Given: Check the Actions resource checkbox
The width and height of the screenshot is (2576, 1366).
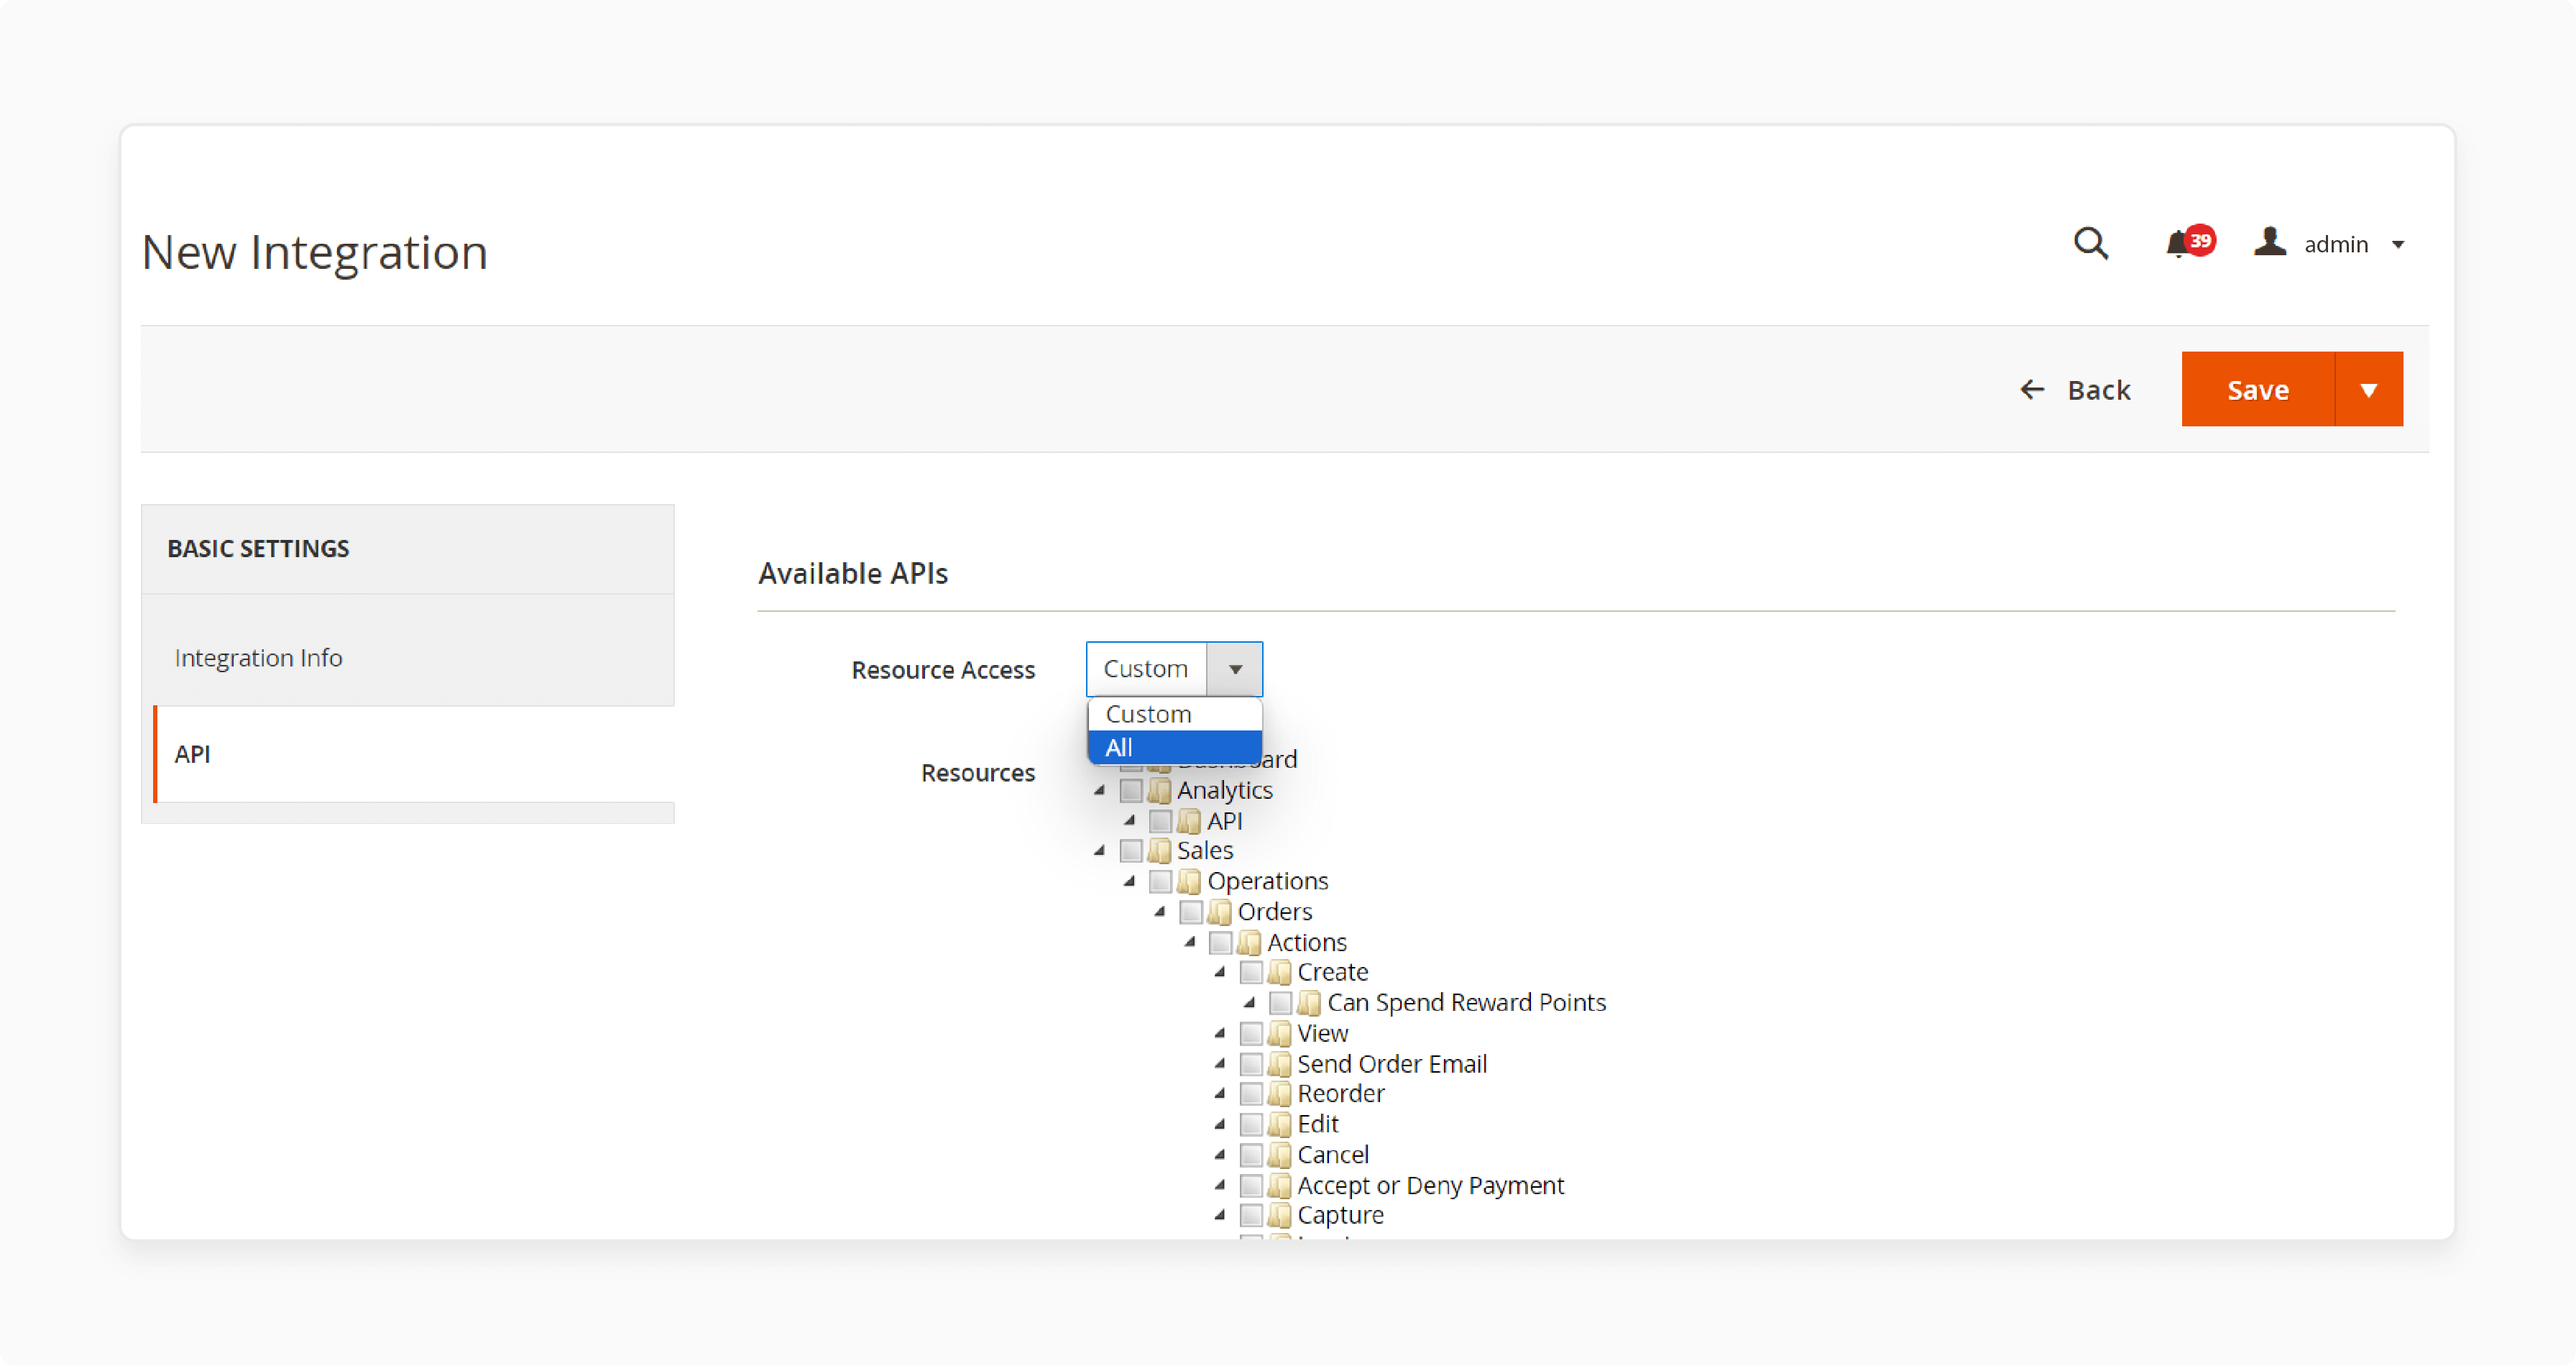Looking at the screenshot, I should (x=1221, y=943).
